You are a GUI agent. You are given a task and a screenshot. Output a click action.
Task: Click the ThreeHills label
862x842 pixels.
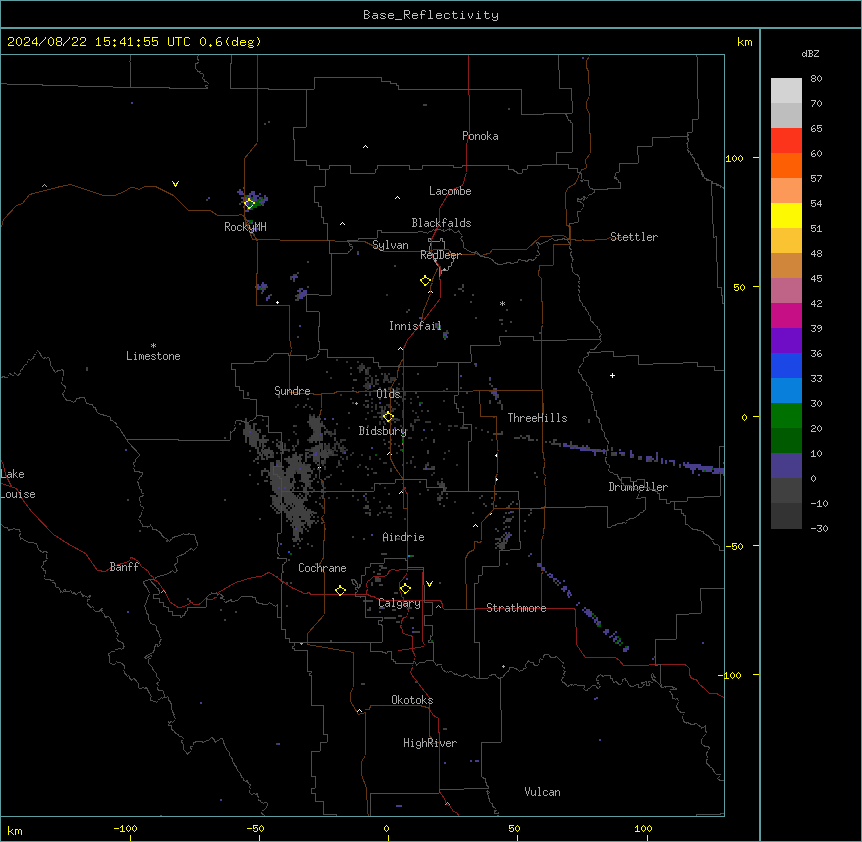537,418
